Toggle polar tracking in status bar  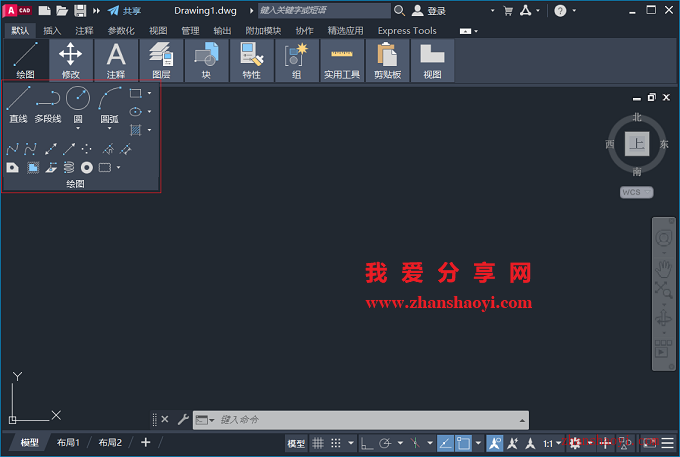click(385, 443)
